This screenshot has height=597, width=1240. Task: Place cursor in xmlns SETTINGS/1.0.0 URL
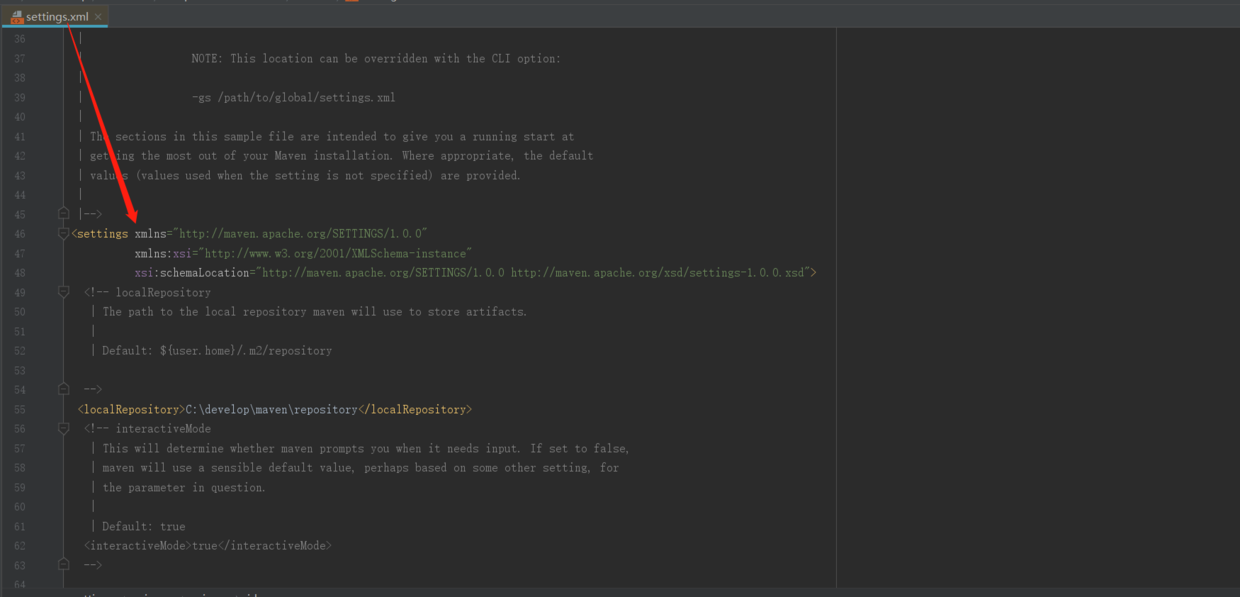tap(302, 234)
